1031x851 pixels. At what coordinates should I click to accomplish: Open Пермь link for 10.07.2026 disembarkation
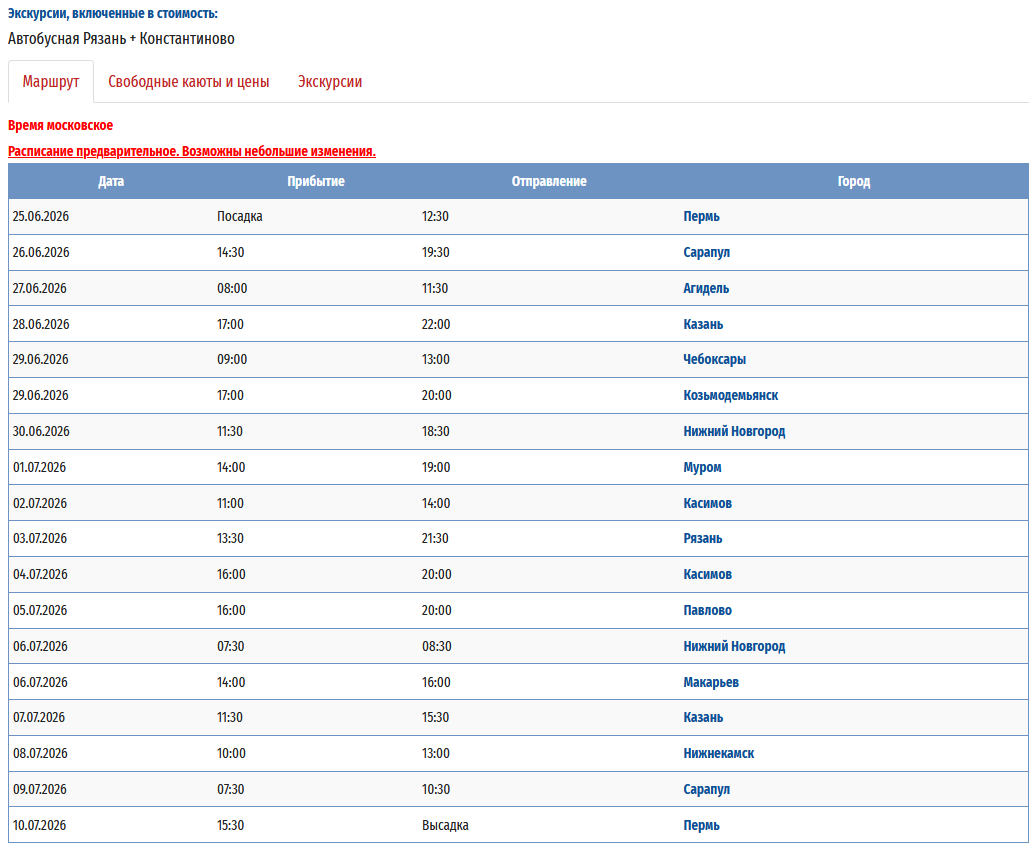(x=701, y=826)
